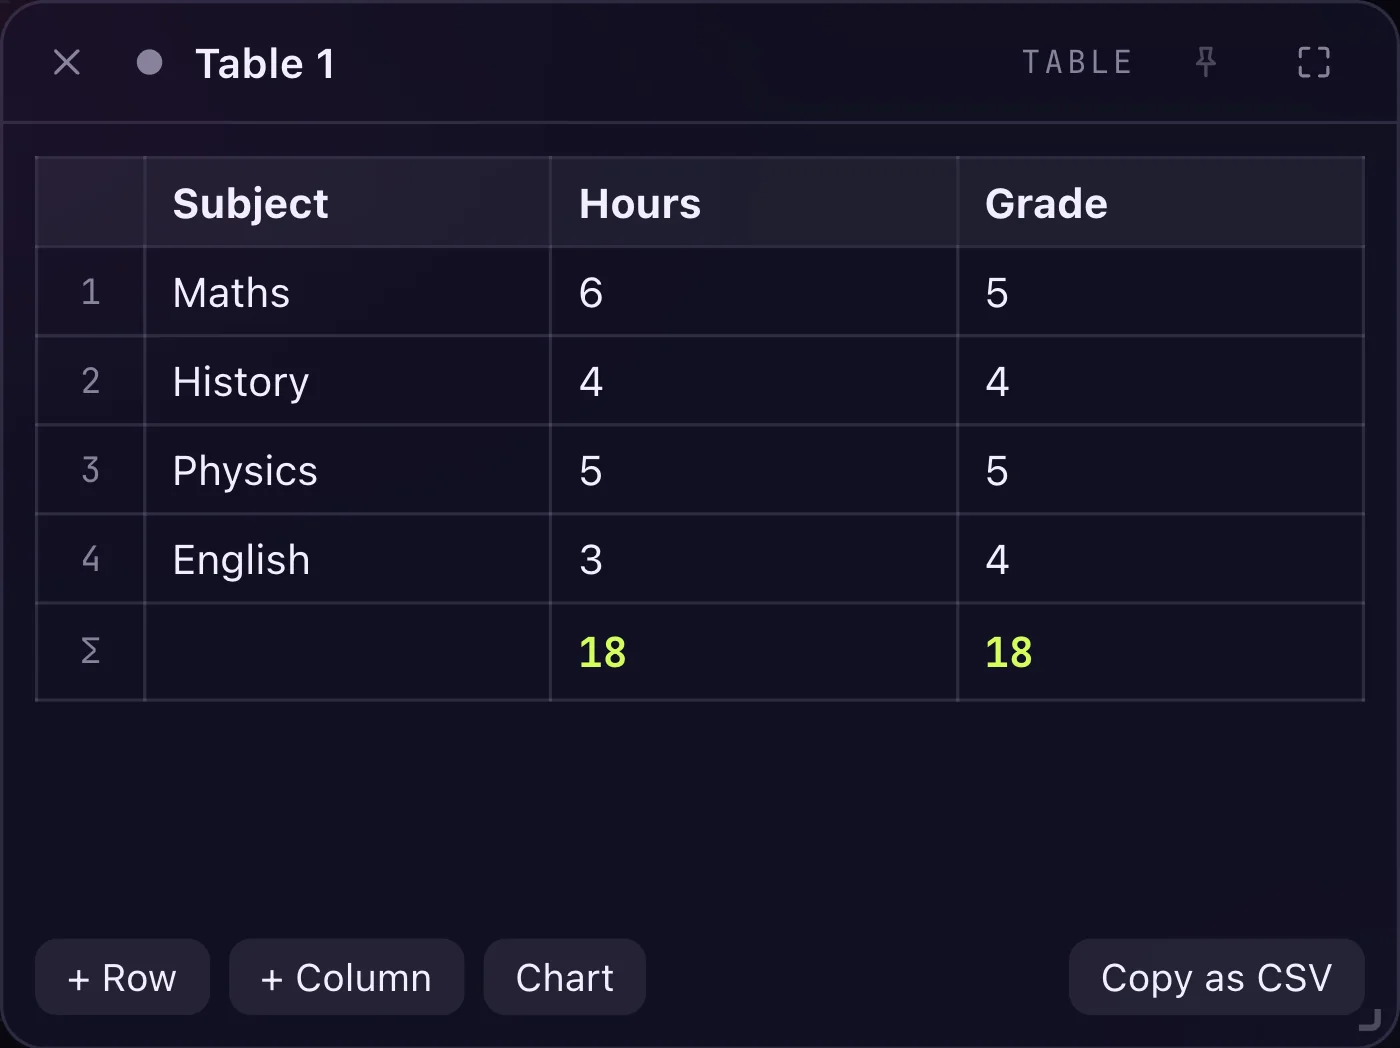Close the Table 1 panel
The width and height of the screenshot is (1400, 1048).
tap(67, 63)
